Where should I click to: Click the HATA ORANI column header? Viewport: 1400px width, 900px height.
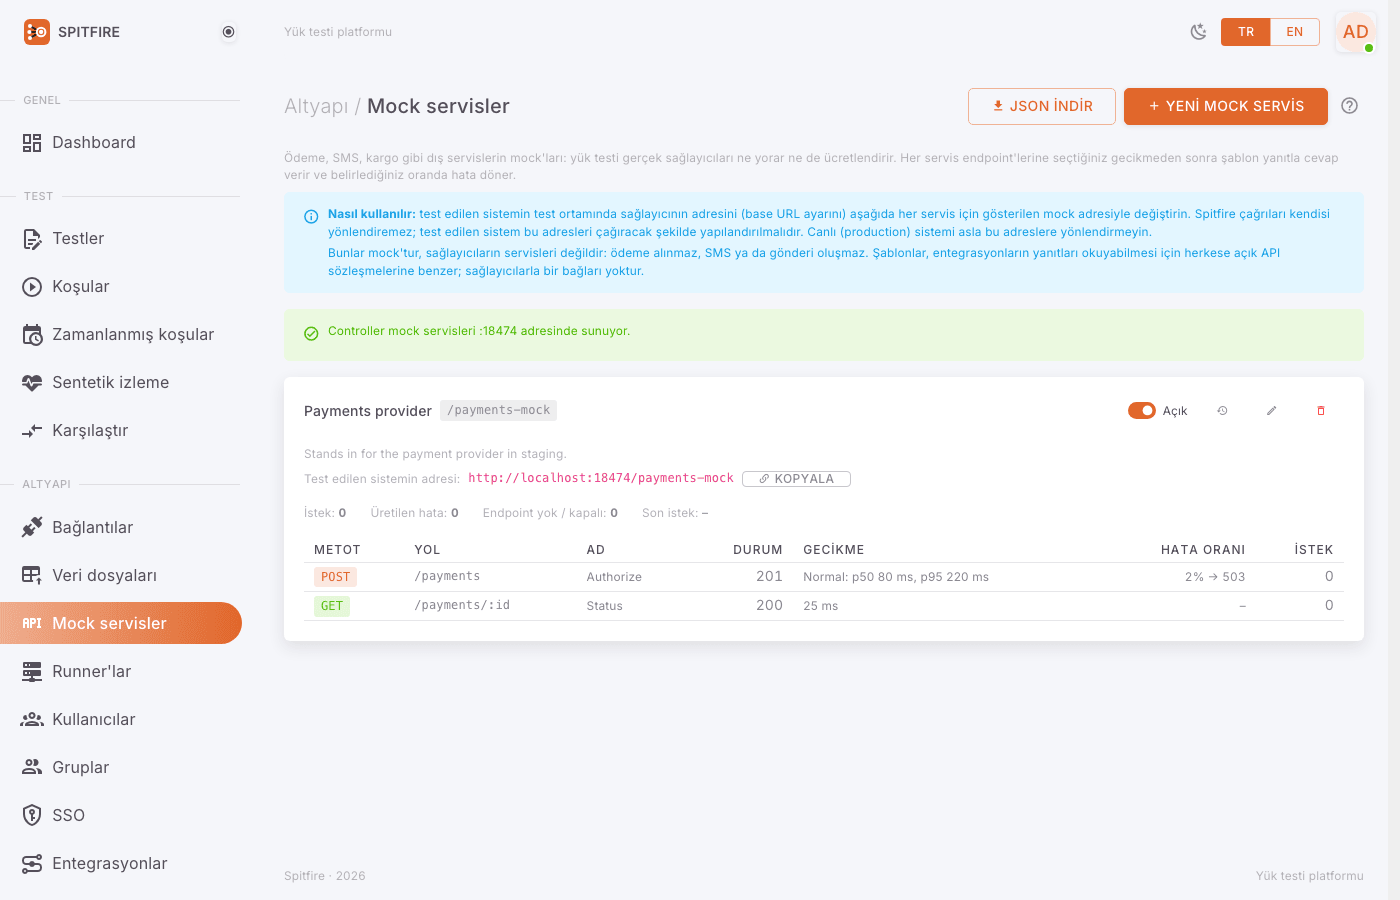click(1203, 550)
